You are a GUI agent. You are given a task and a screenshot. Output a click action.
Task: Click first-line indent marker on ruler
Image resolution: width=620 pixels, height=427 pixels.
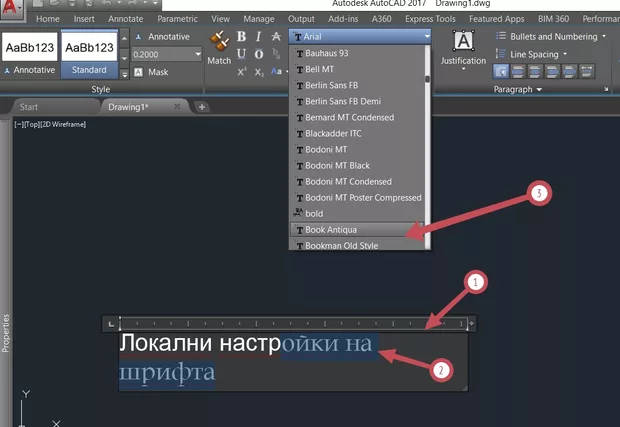[120, 319]
